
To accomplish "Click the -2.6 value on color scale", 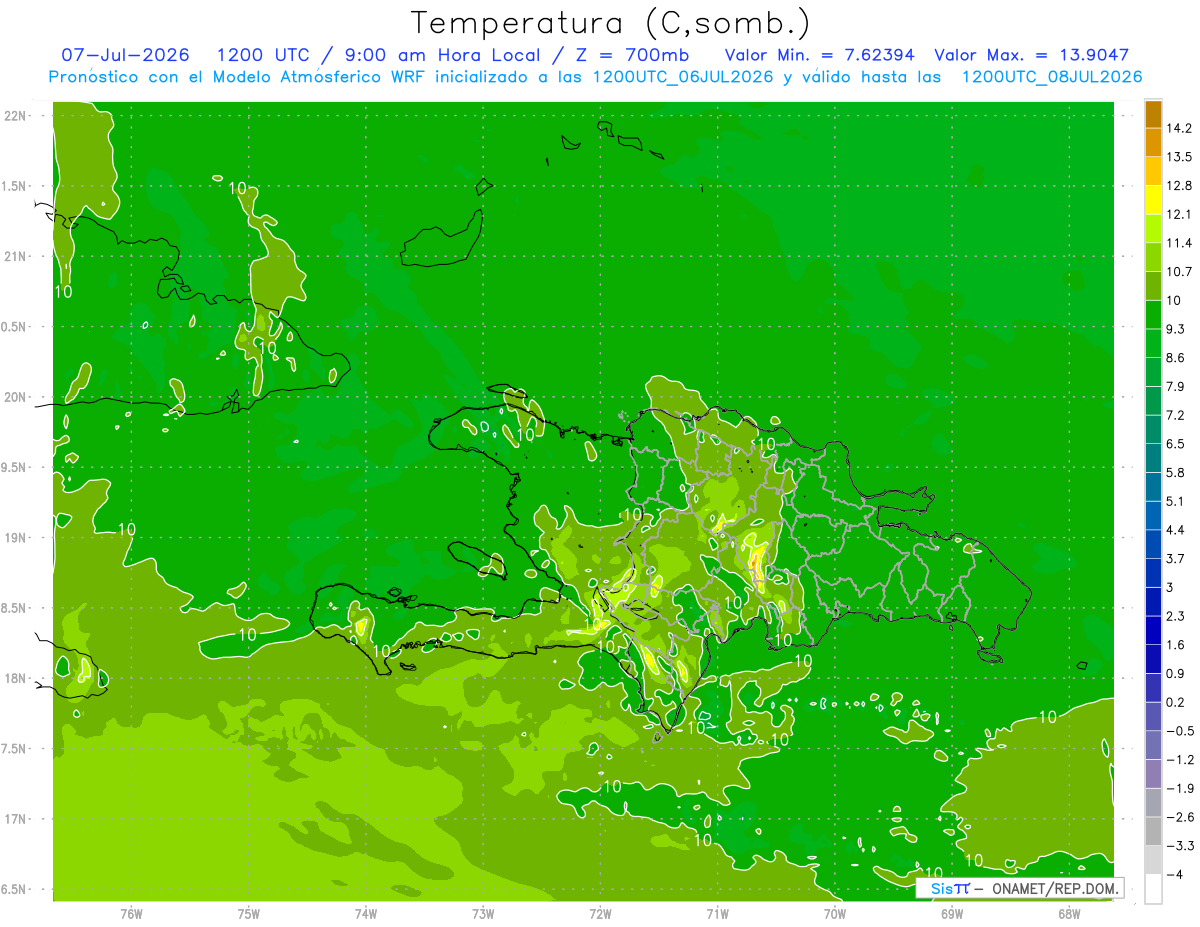I will click(1179, 816).
